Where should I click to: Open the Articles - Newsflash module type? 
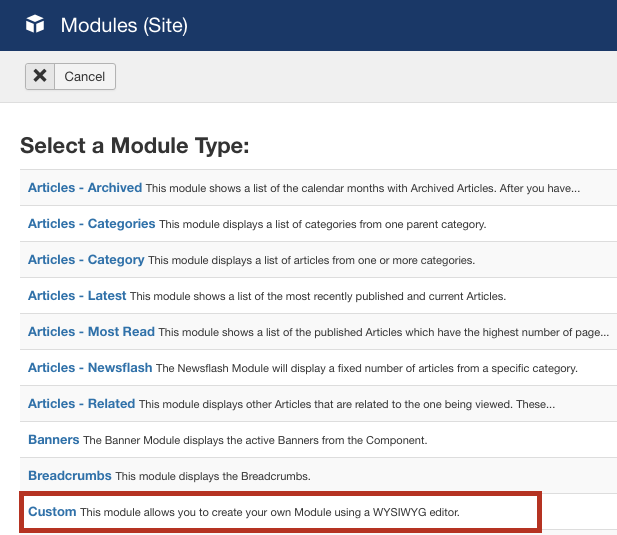pos(90,367)
